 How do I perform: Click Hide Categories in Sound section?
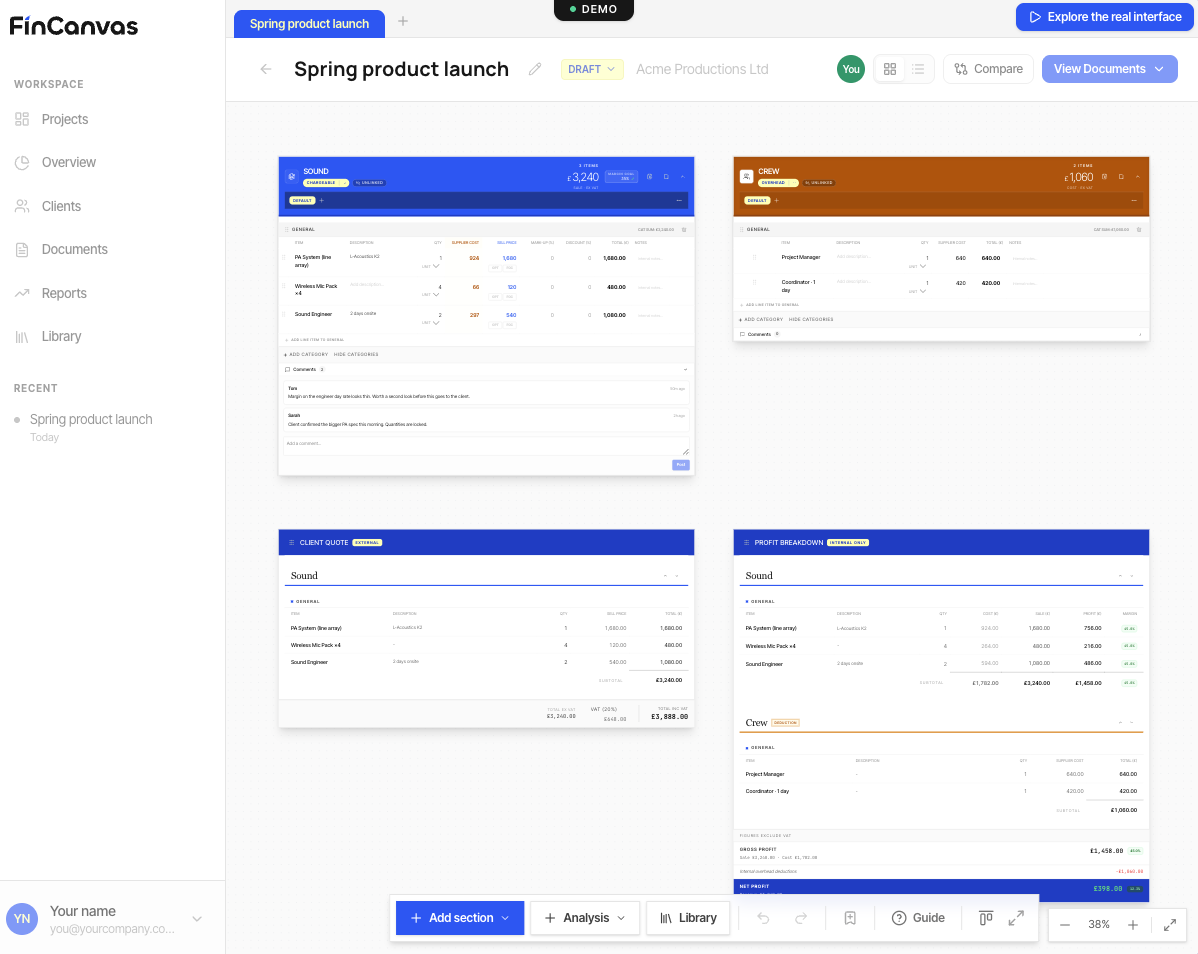click(x=356, y=354)
